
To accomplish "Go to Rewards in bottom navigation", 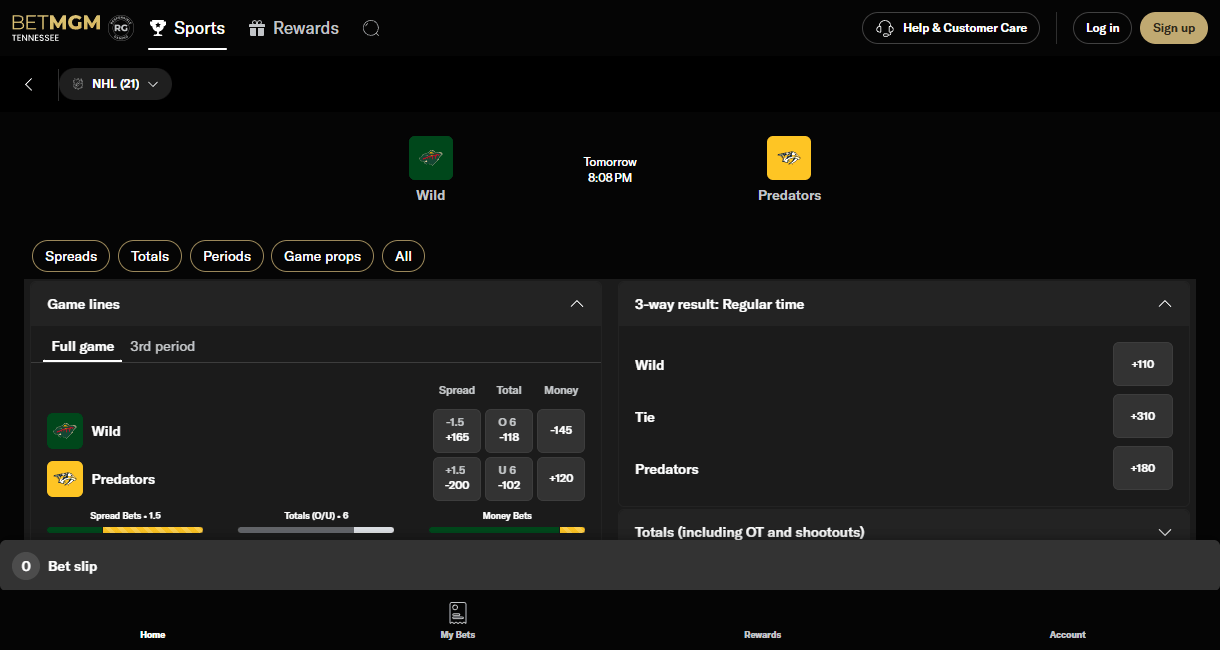I will [x=763, y=635].
